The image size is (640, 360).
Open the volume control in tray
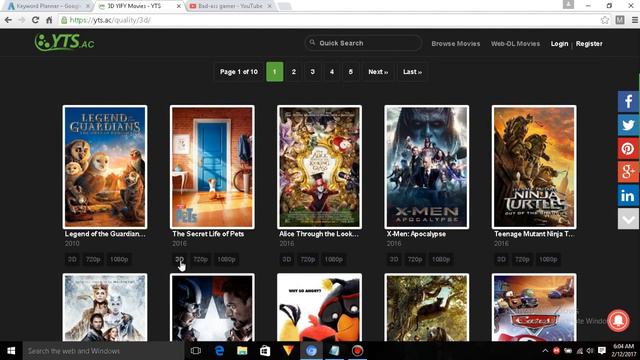(590, 351)
